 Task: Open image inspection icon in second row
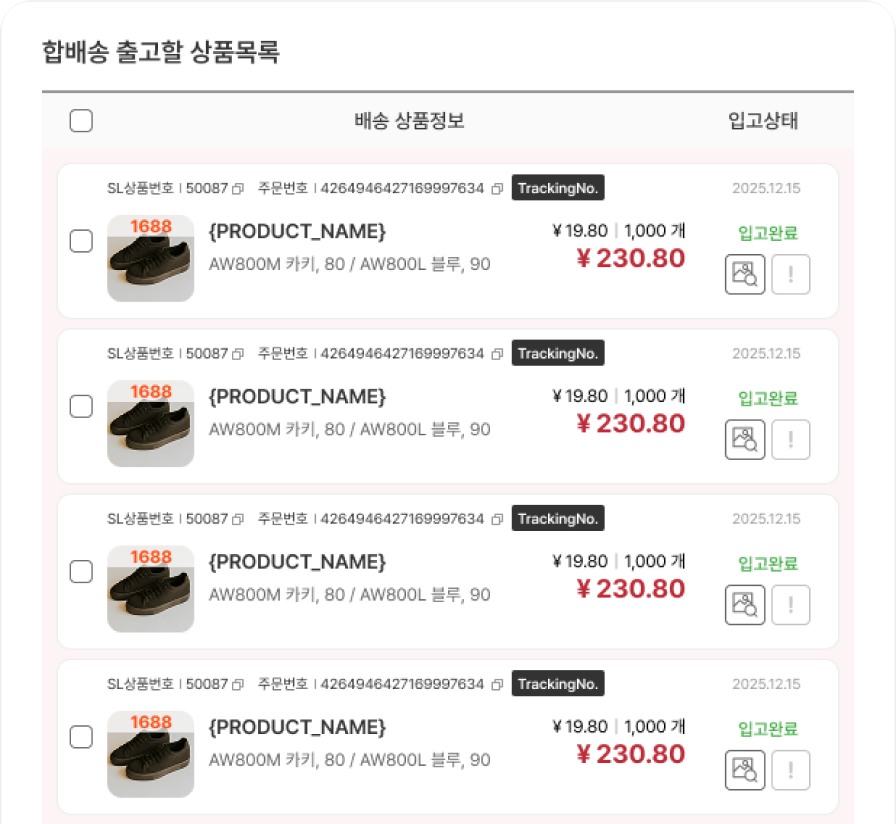point(744,439)
